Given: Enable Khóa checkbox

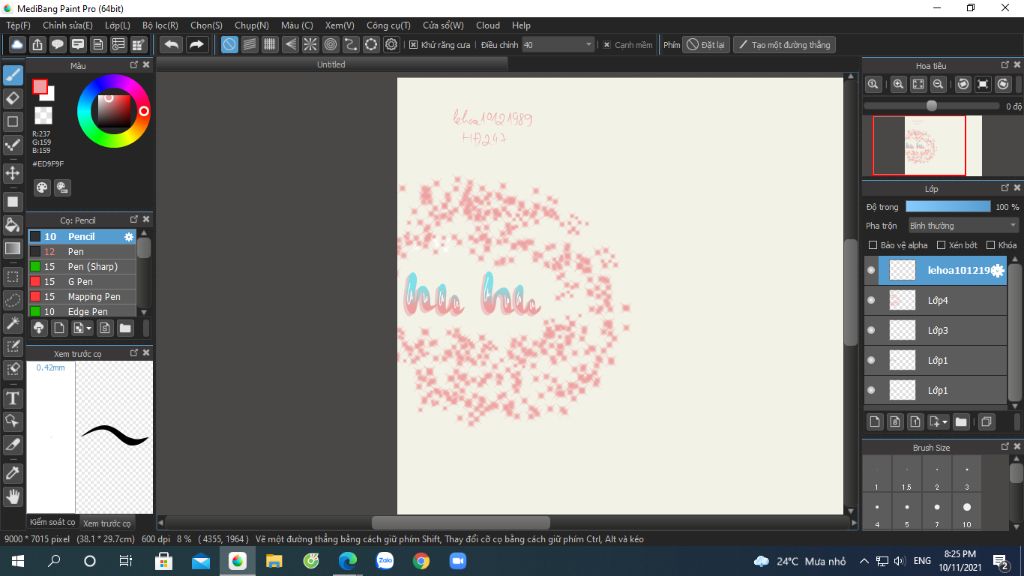Looking at the screenshot, I should coord(991,245).
